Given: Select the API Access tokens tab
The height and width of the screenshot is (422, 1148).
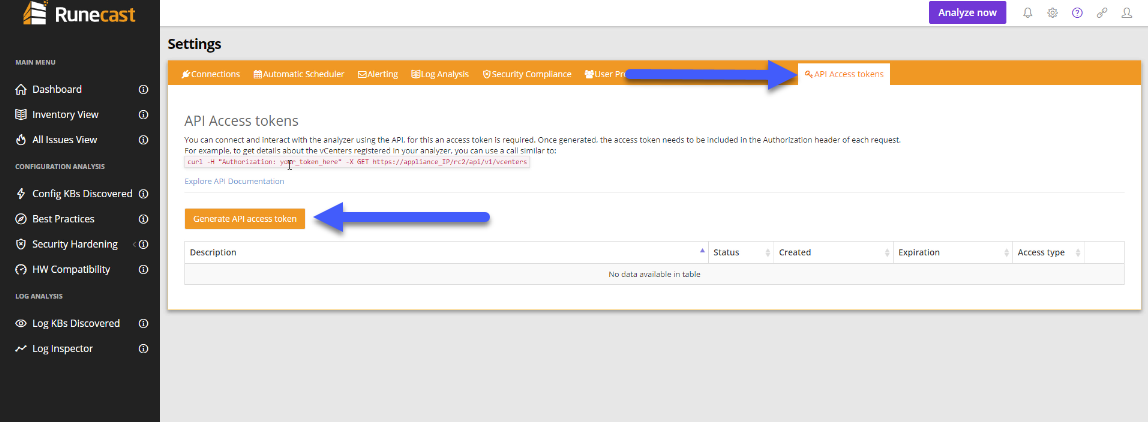Looking at the screenshot, I should click(x=843, y=74).
